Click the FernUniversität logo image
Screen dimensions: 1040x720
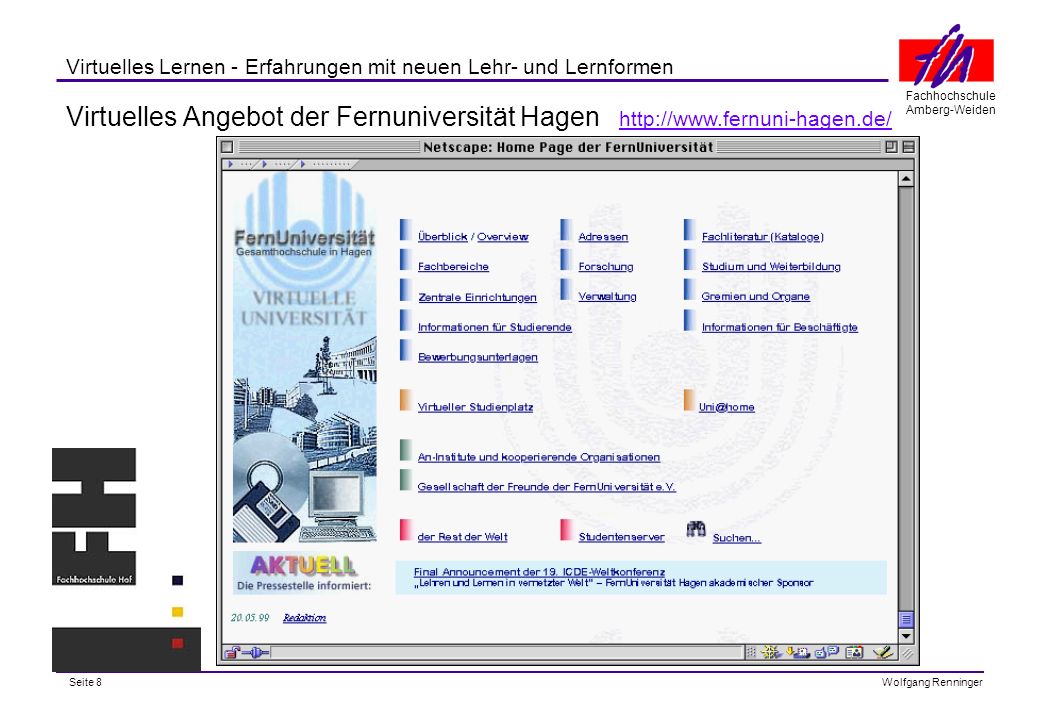(304, 232)
